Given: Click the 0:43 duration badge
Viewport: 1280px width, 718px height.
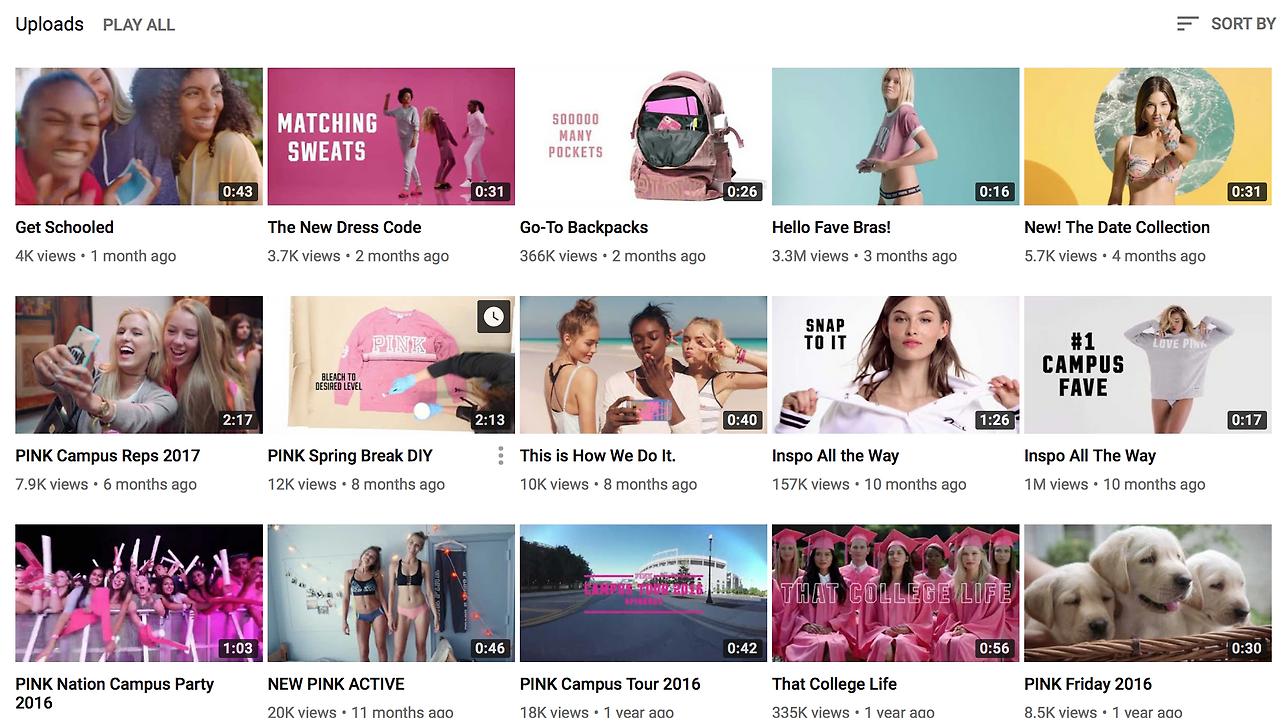Looking at the screenshot, I should [x=238, y=192].
